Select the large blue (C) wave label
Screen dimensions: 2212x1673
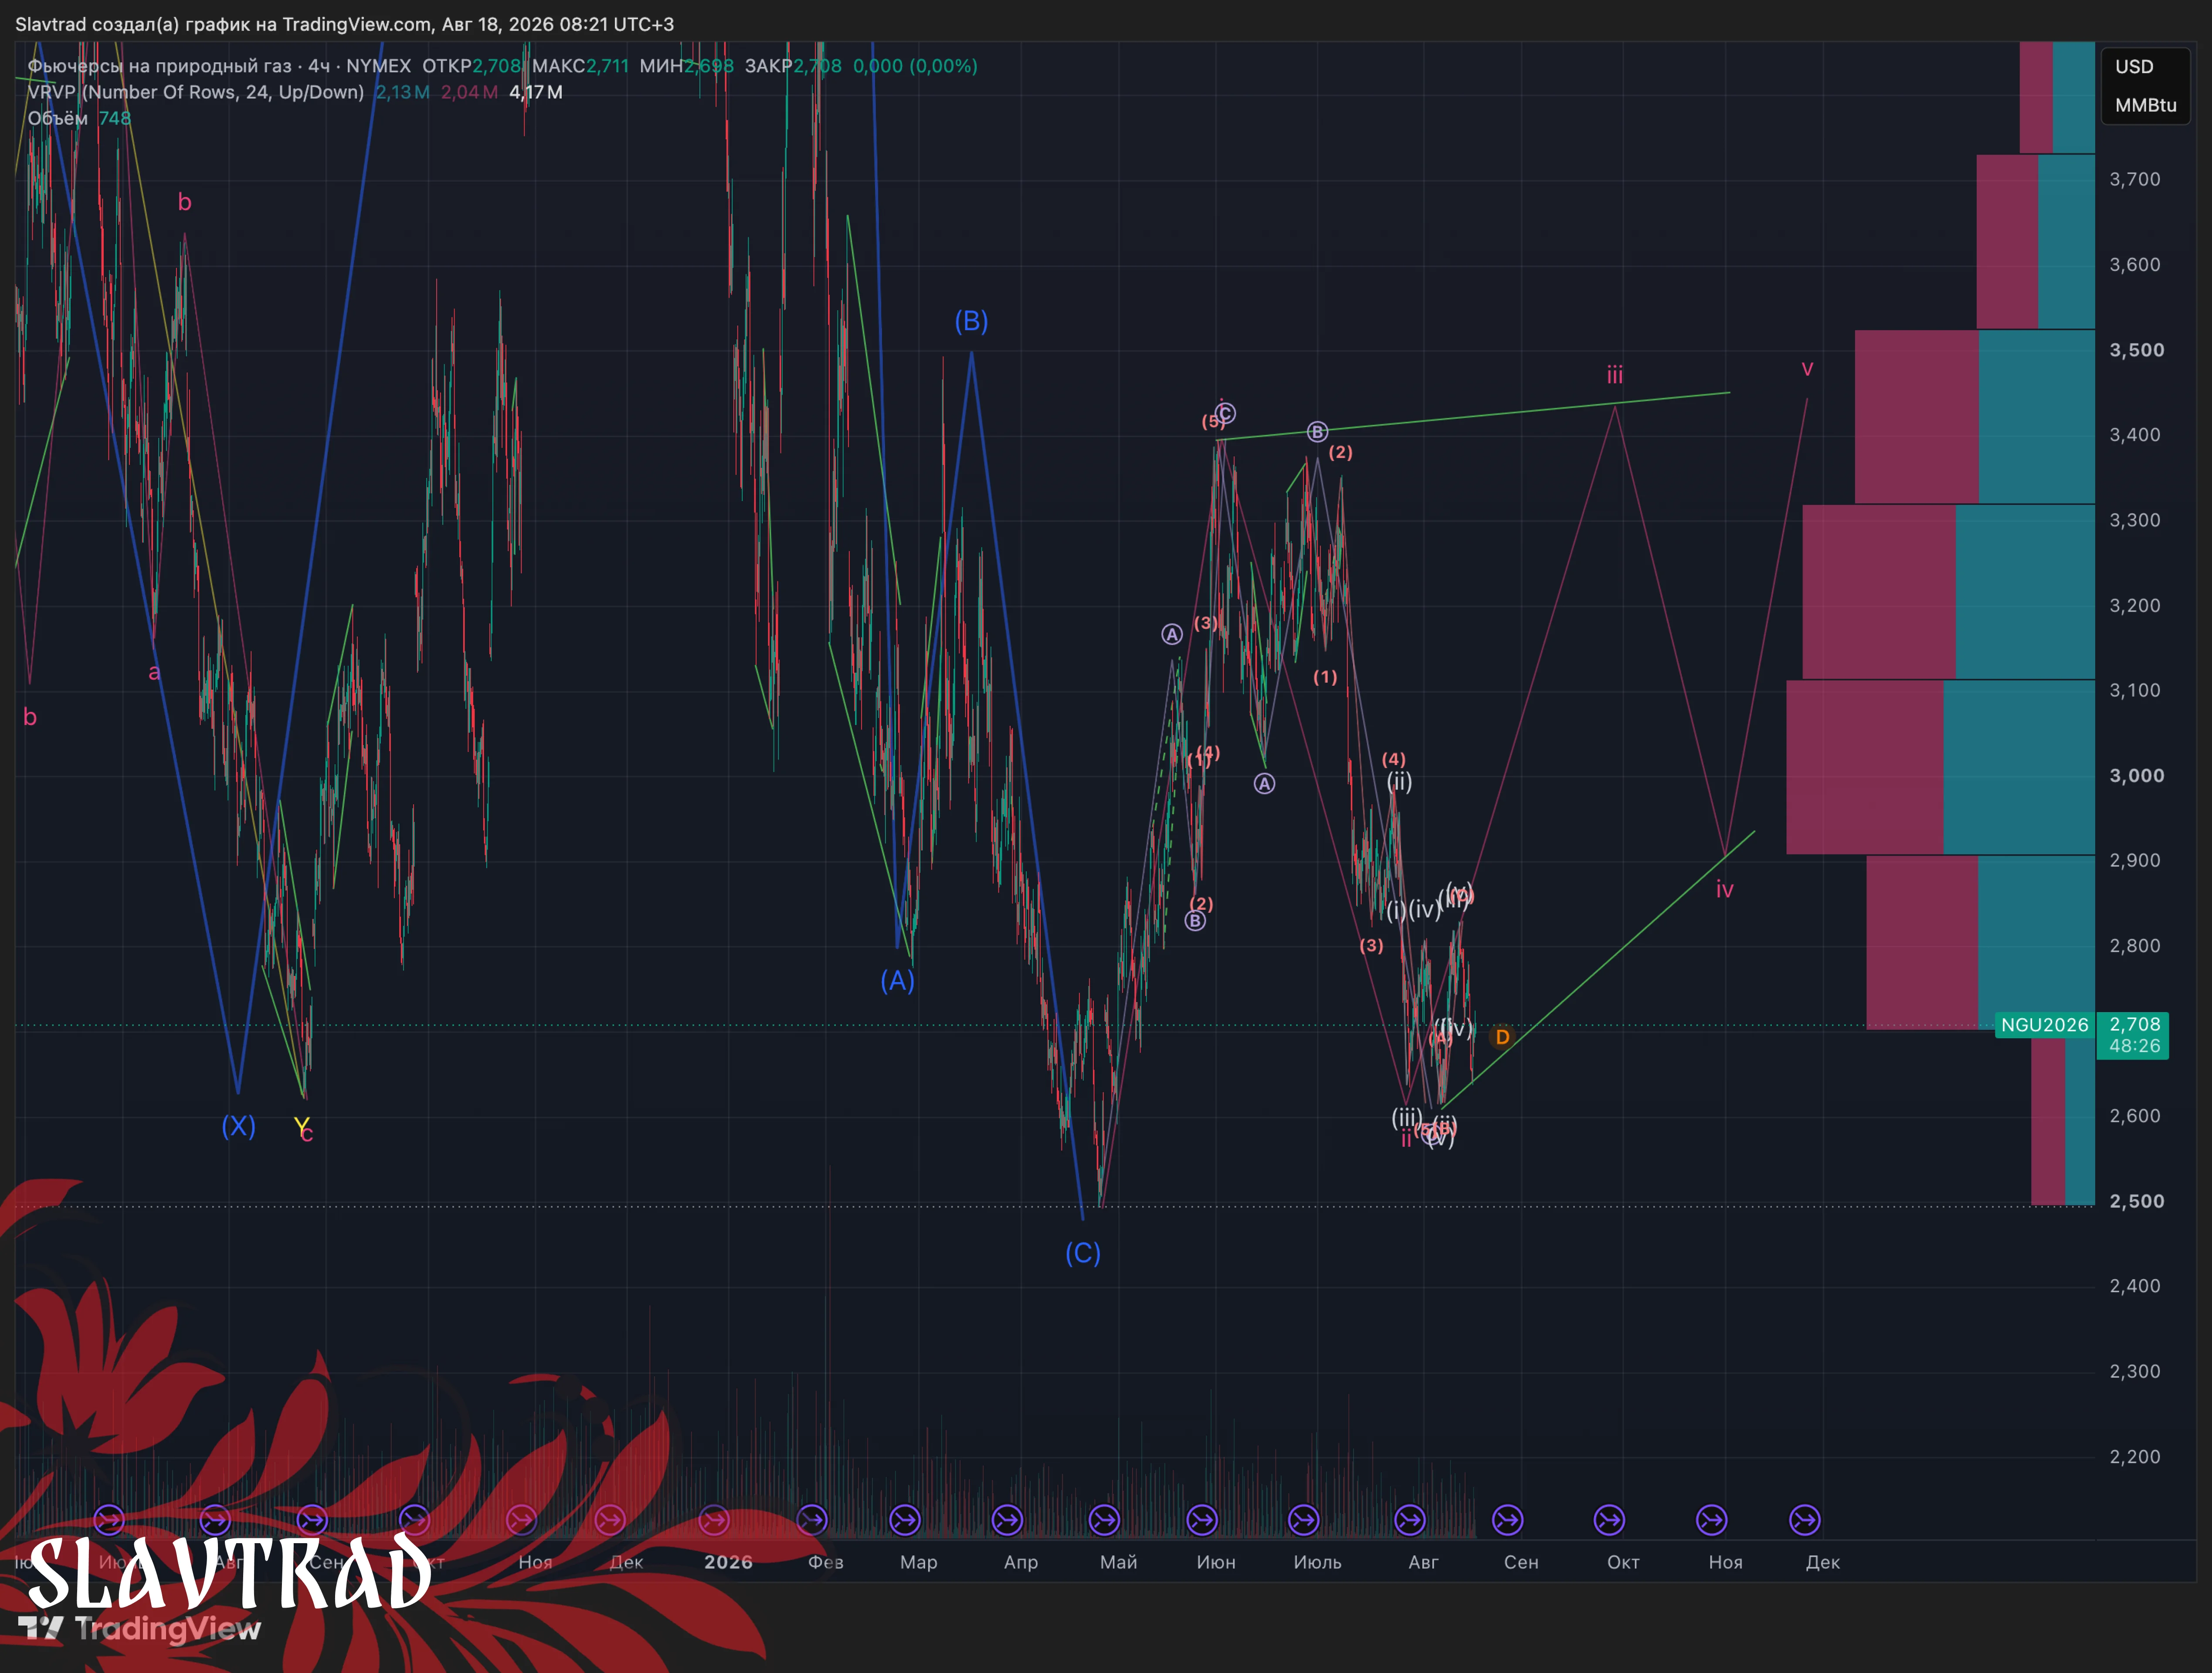(x=1083, y=1253)
